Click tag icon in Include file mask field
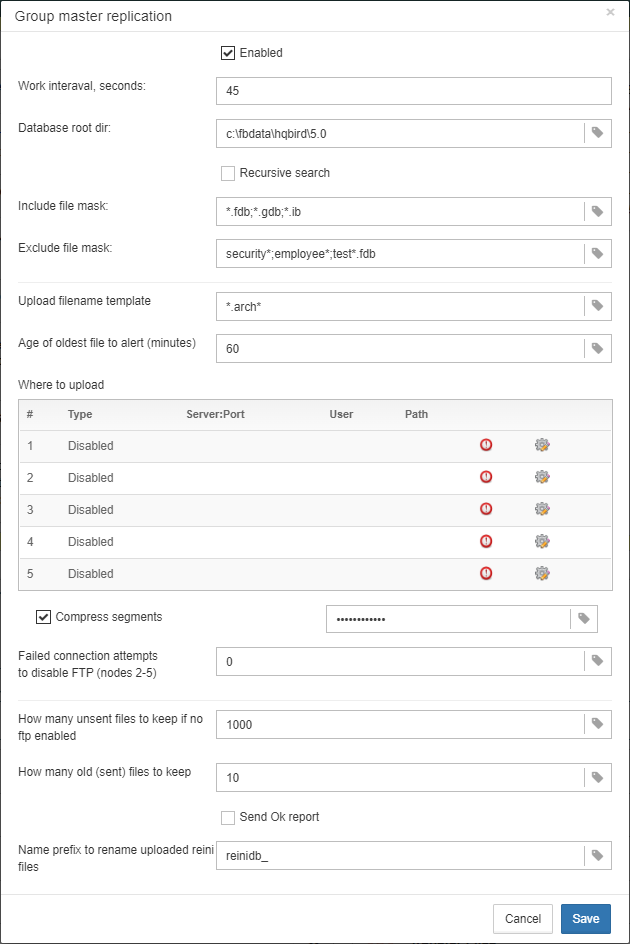This screenshot has width=630, height=944. 597,211
